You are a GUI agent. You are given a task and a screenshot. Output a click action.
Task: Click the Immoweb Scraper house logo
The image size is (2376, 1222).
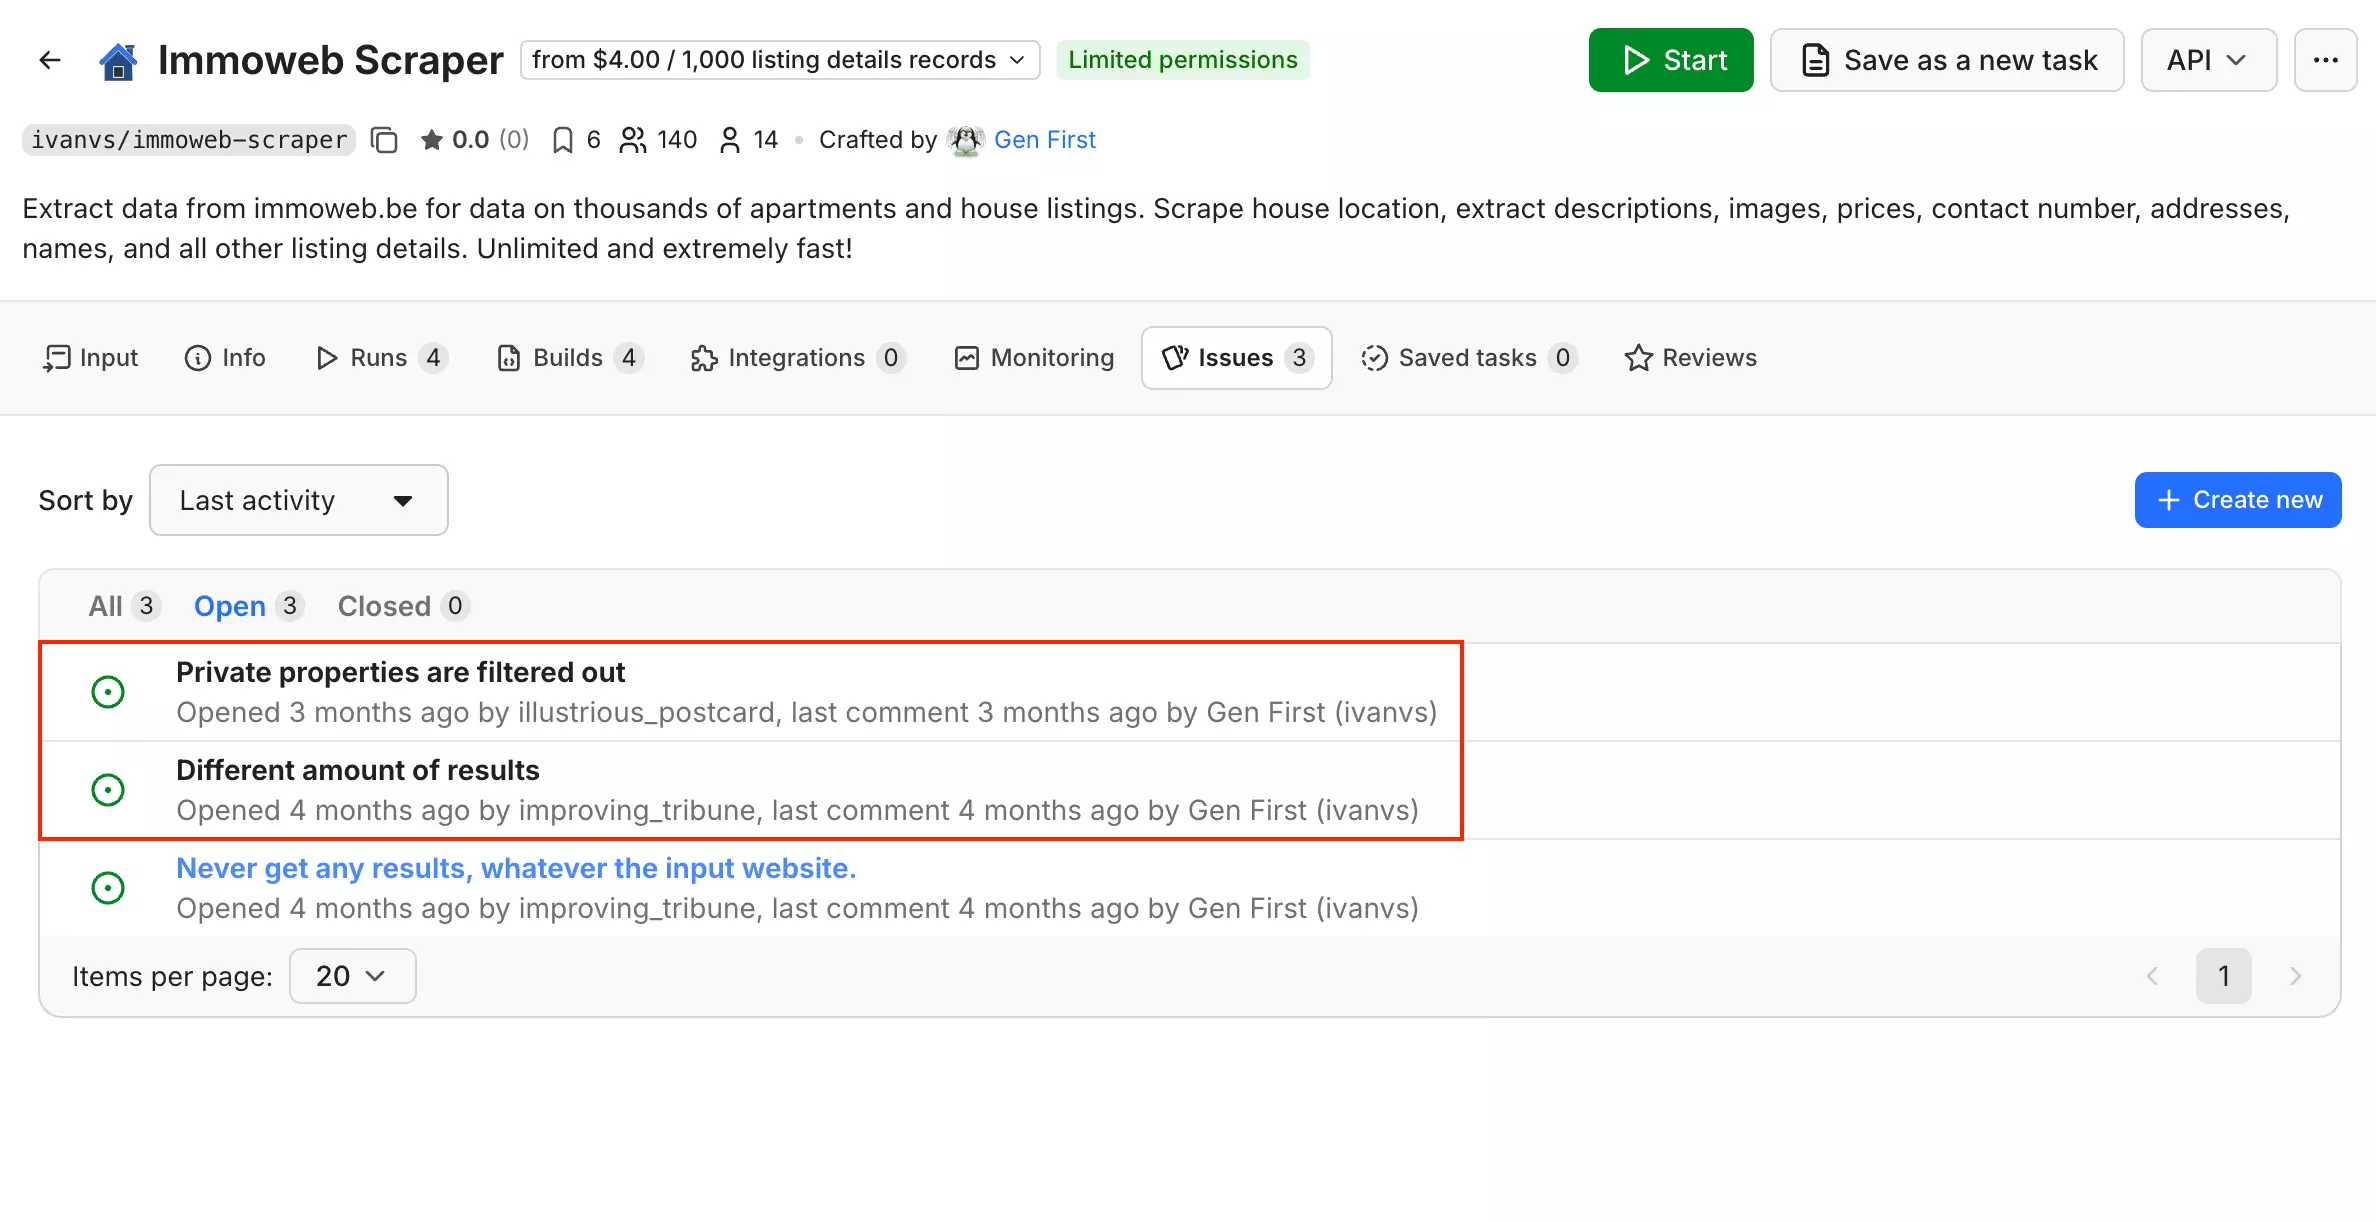[x=118, y=61]
